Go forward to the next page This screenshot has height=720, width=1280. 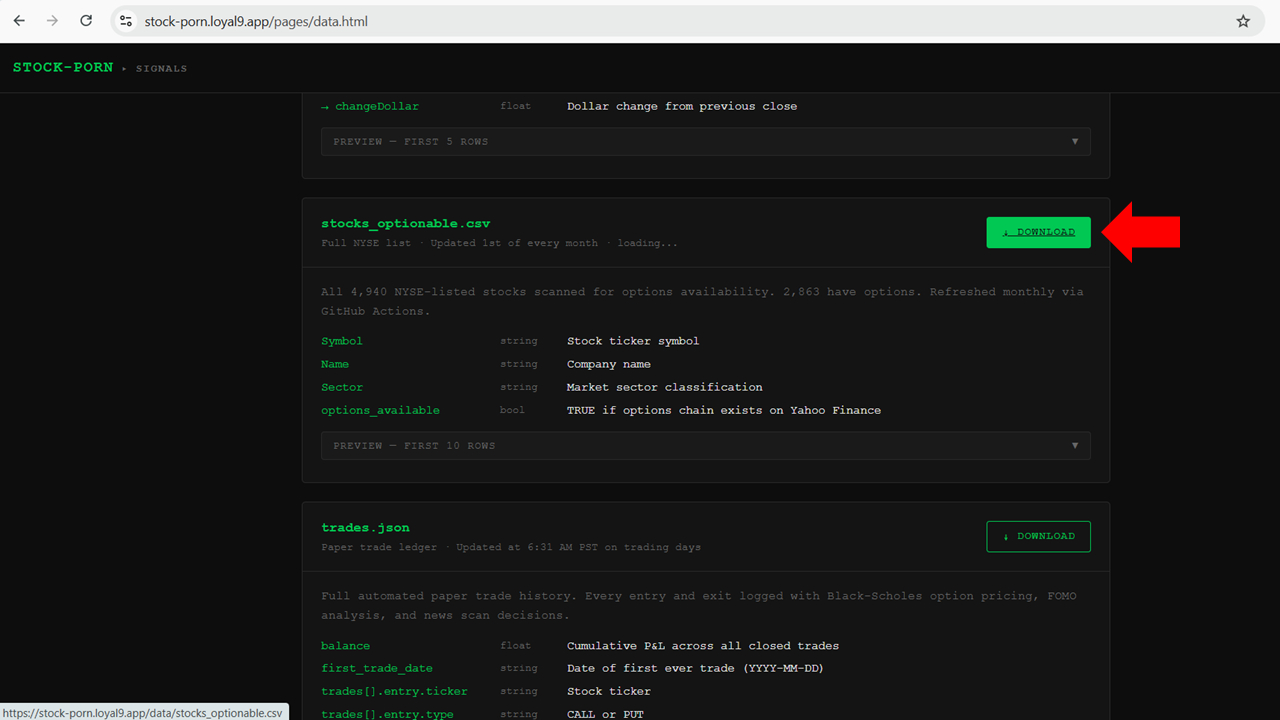52,21
